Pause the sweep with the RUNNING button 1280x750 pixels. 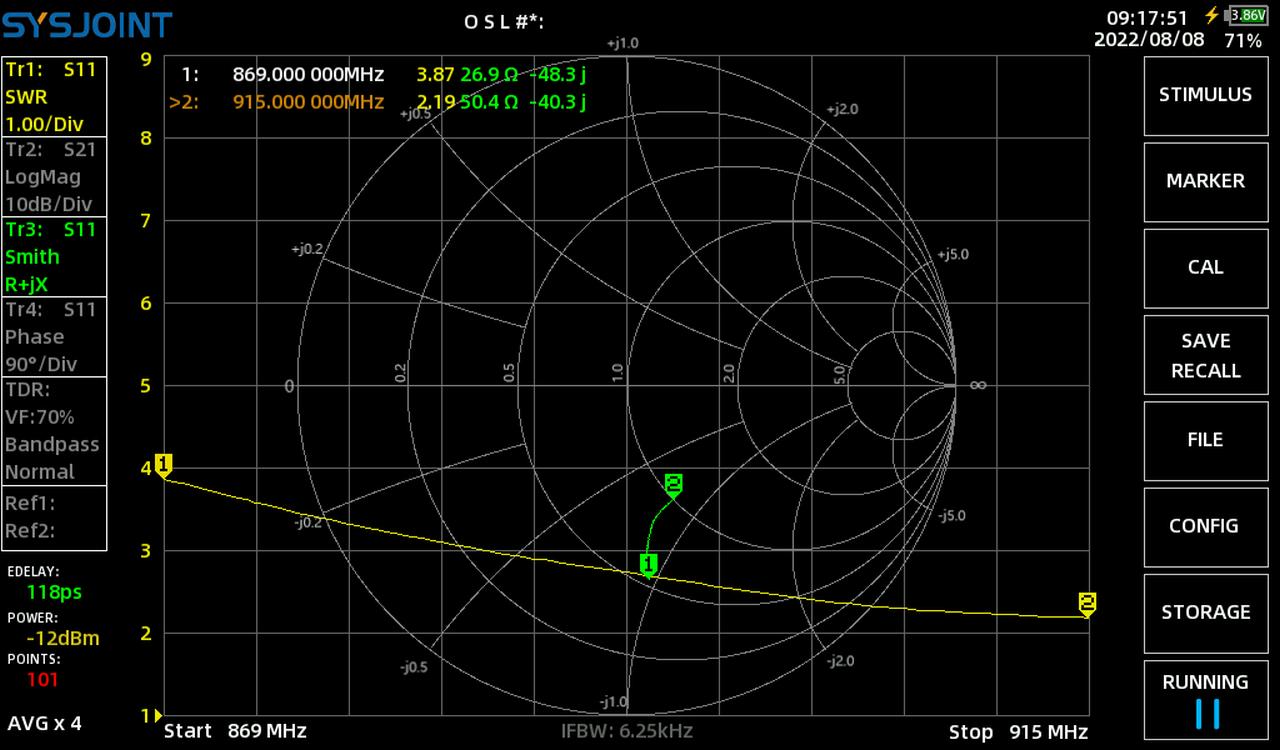coord(1205,699)
